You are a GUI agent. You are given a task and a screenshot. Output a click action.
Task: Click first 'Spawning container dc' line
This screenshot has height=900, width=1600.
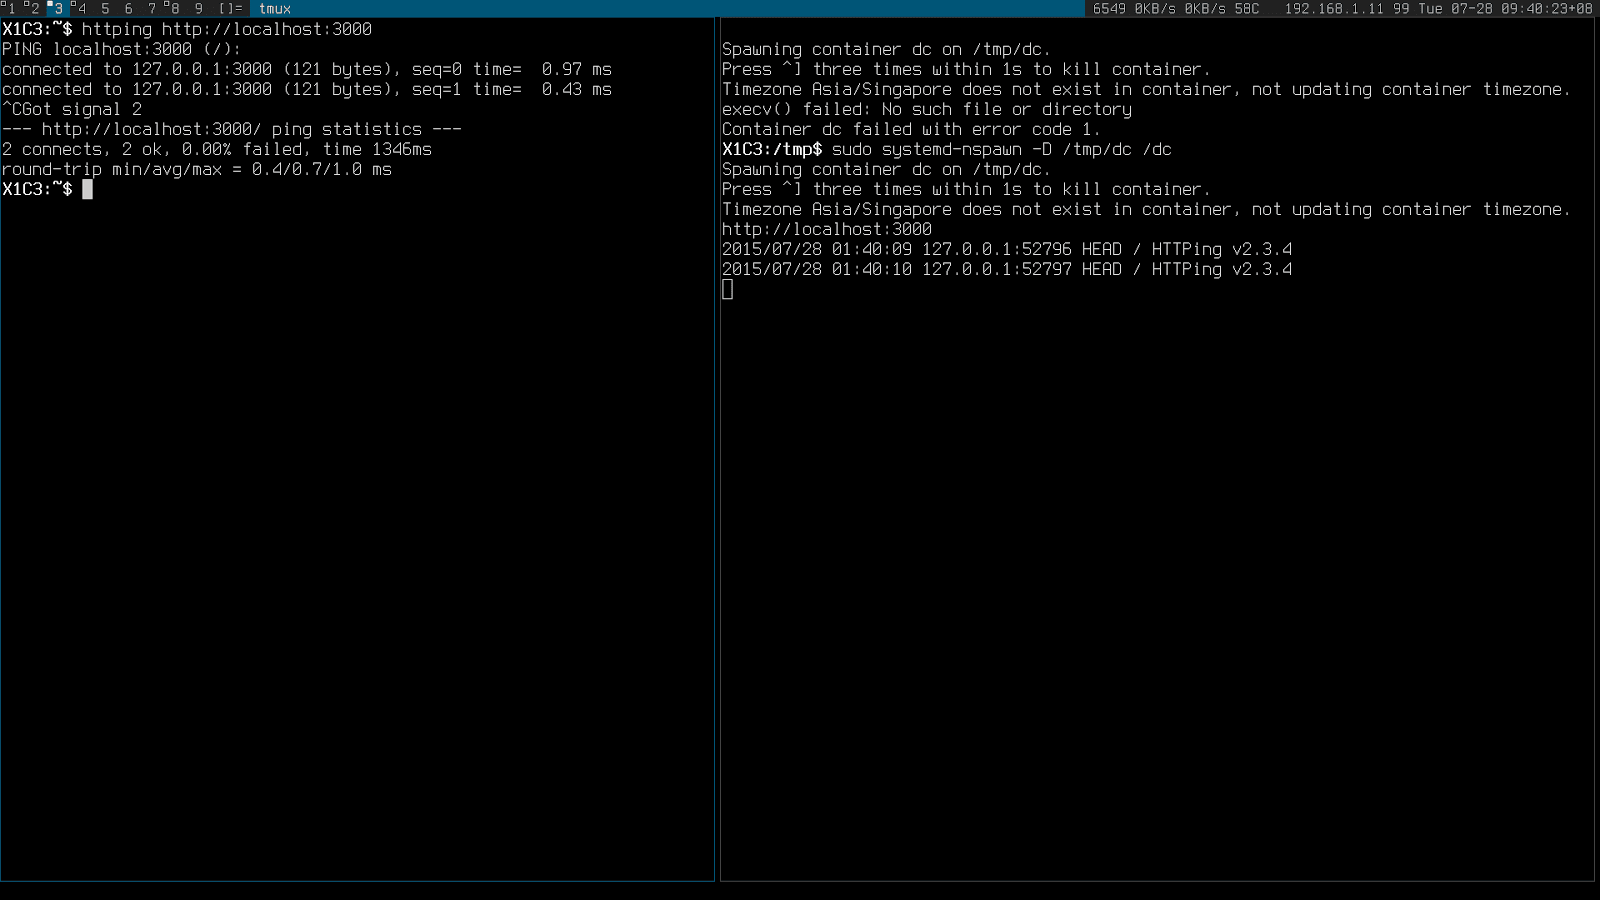tap(886, 49)
